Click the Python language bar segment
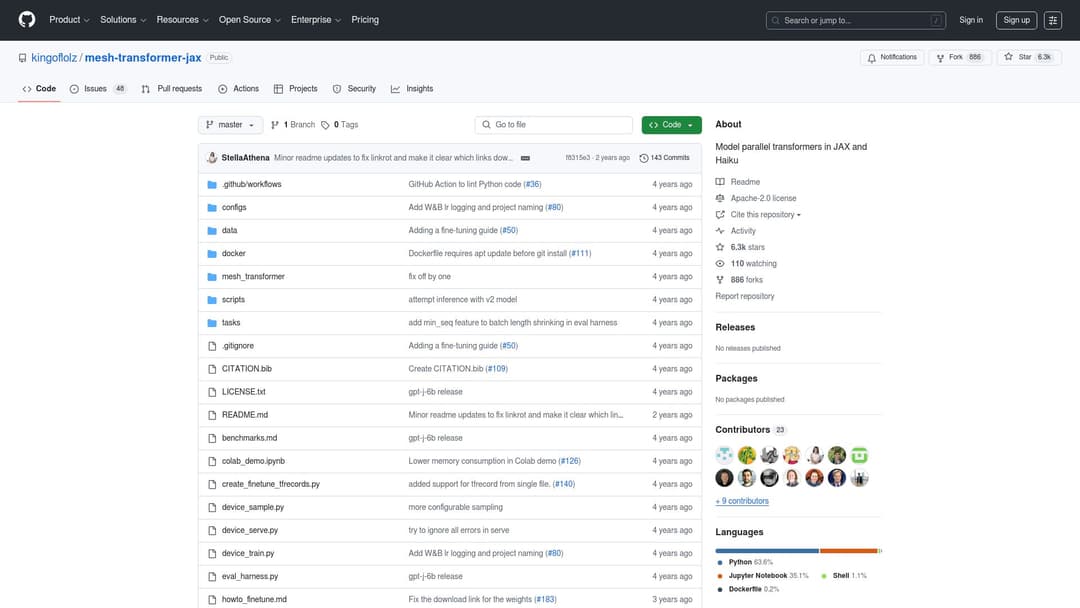1080x608 pixels. click(x=767, y=551)
